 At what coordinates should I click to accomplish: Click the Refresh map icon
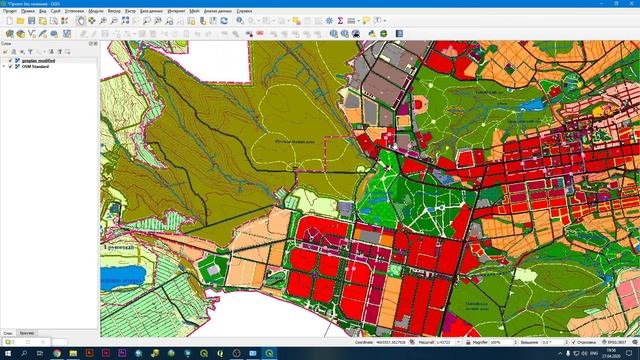224,21
